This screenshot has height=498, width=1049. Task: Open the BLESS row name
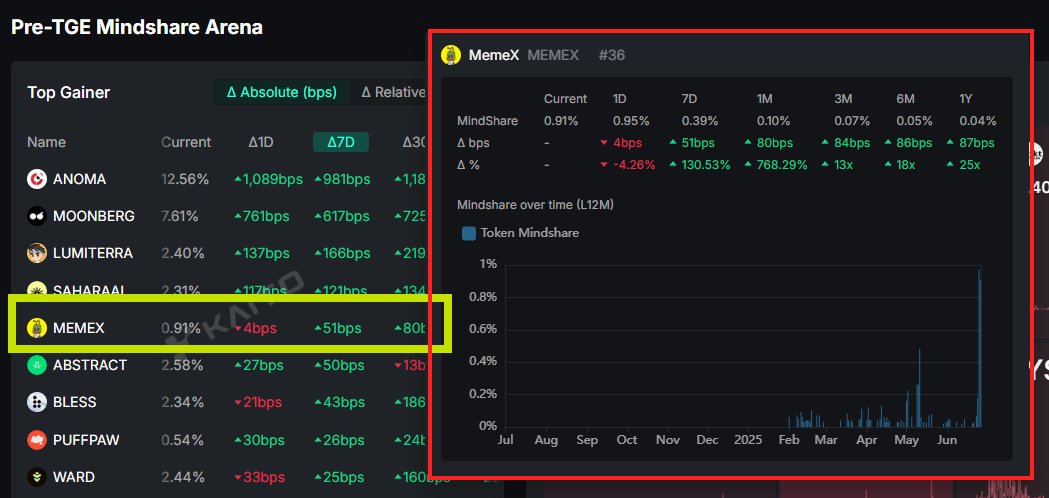(74, 402)
